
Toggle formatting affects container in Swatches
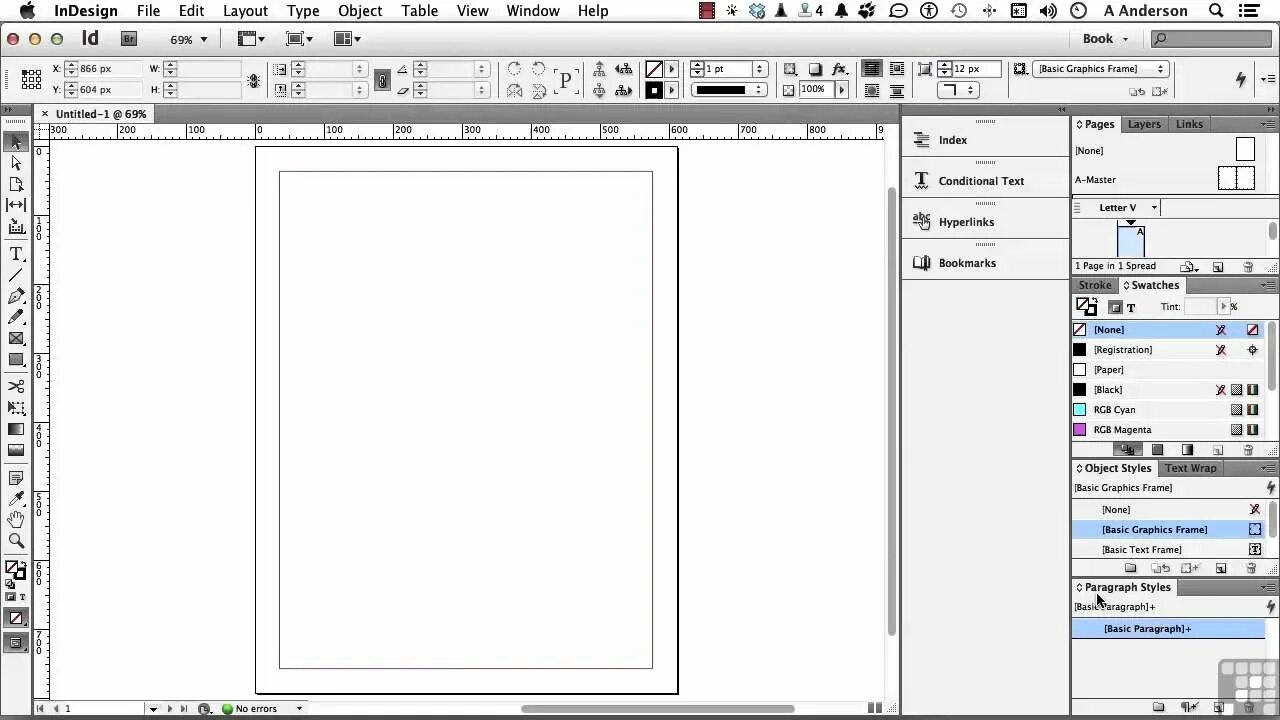coord(1116,307)
